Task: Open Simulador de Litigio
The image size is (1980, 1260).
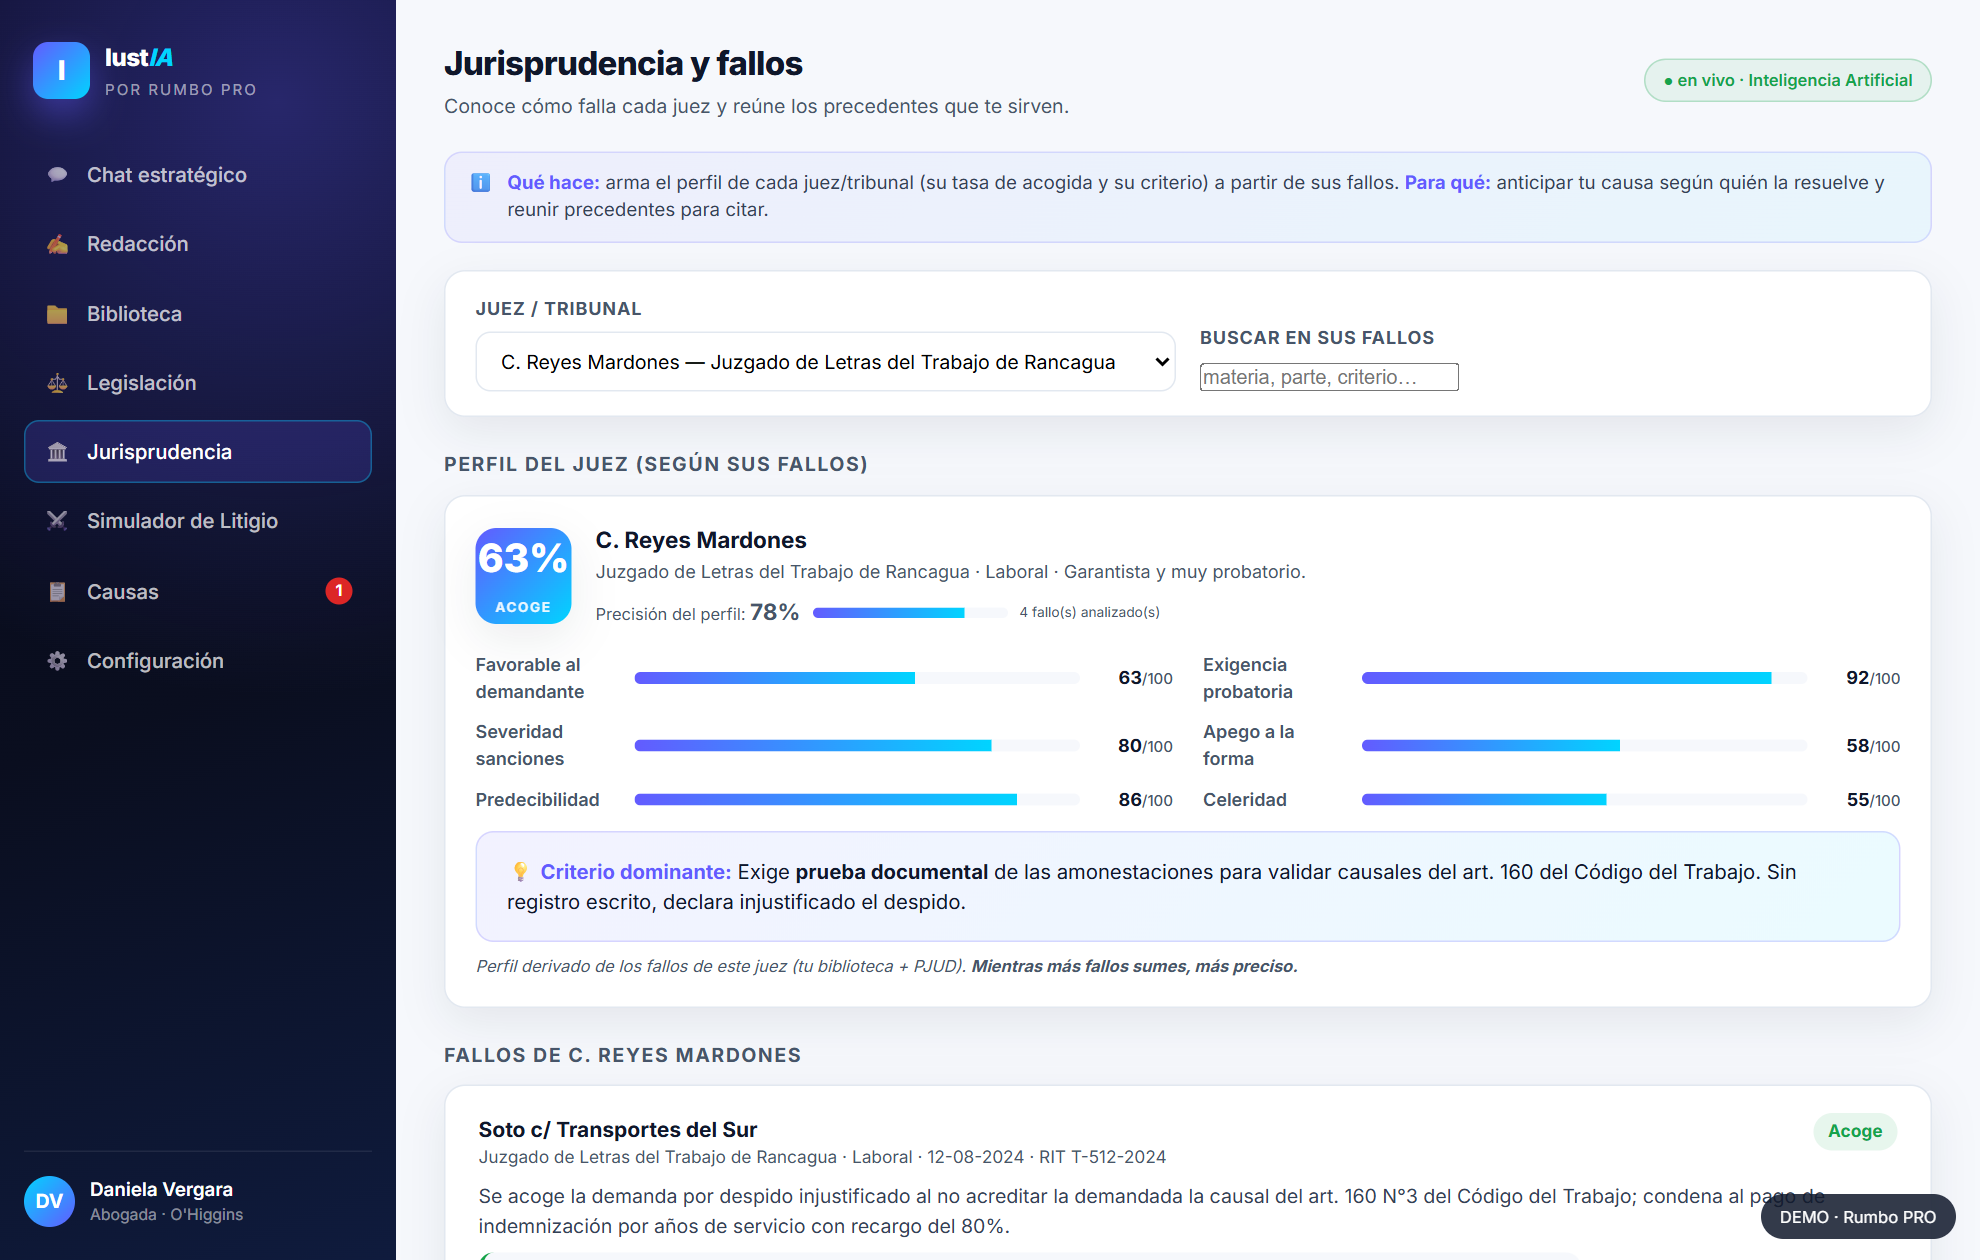Action: pyautogui.click(x=198, y=521)
